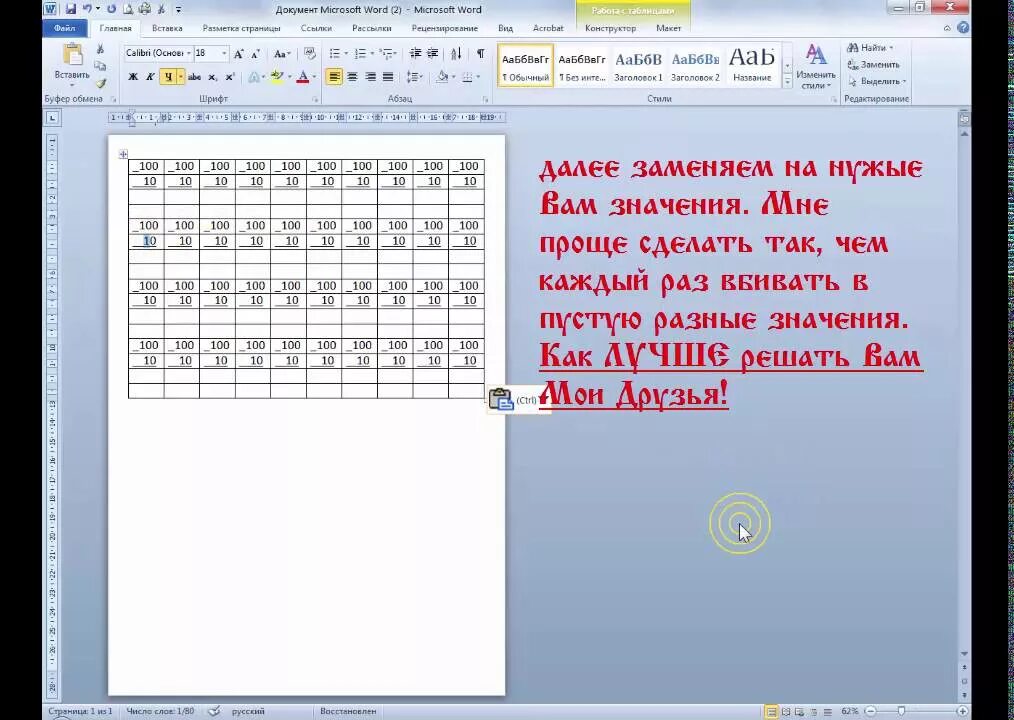
Task: Click the Redo icon in Quick Access toolbar
Action: [112, 9]
